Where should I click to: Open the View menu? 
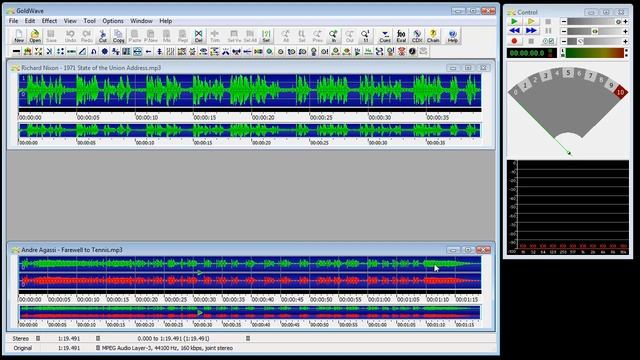(70, 21)
